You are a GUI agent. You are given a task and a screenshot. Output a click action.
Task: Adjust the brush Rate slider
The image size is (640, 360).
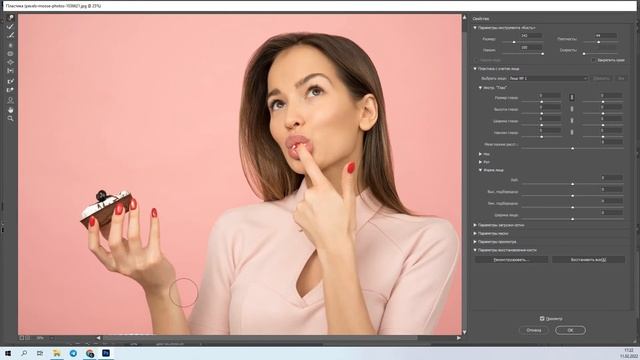[584, 53]
